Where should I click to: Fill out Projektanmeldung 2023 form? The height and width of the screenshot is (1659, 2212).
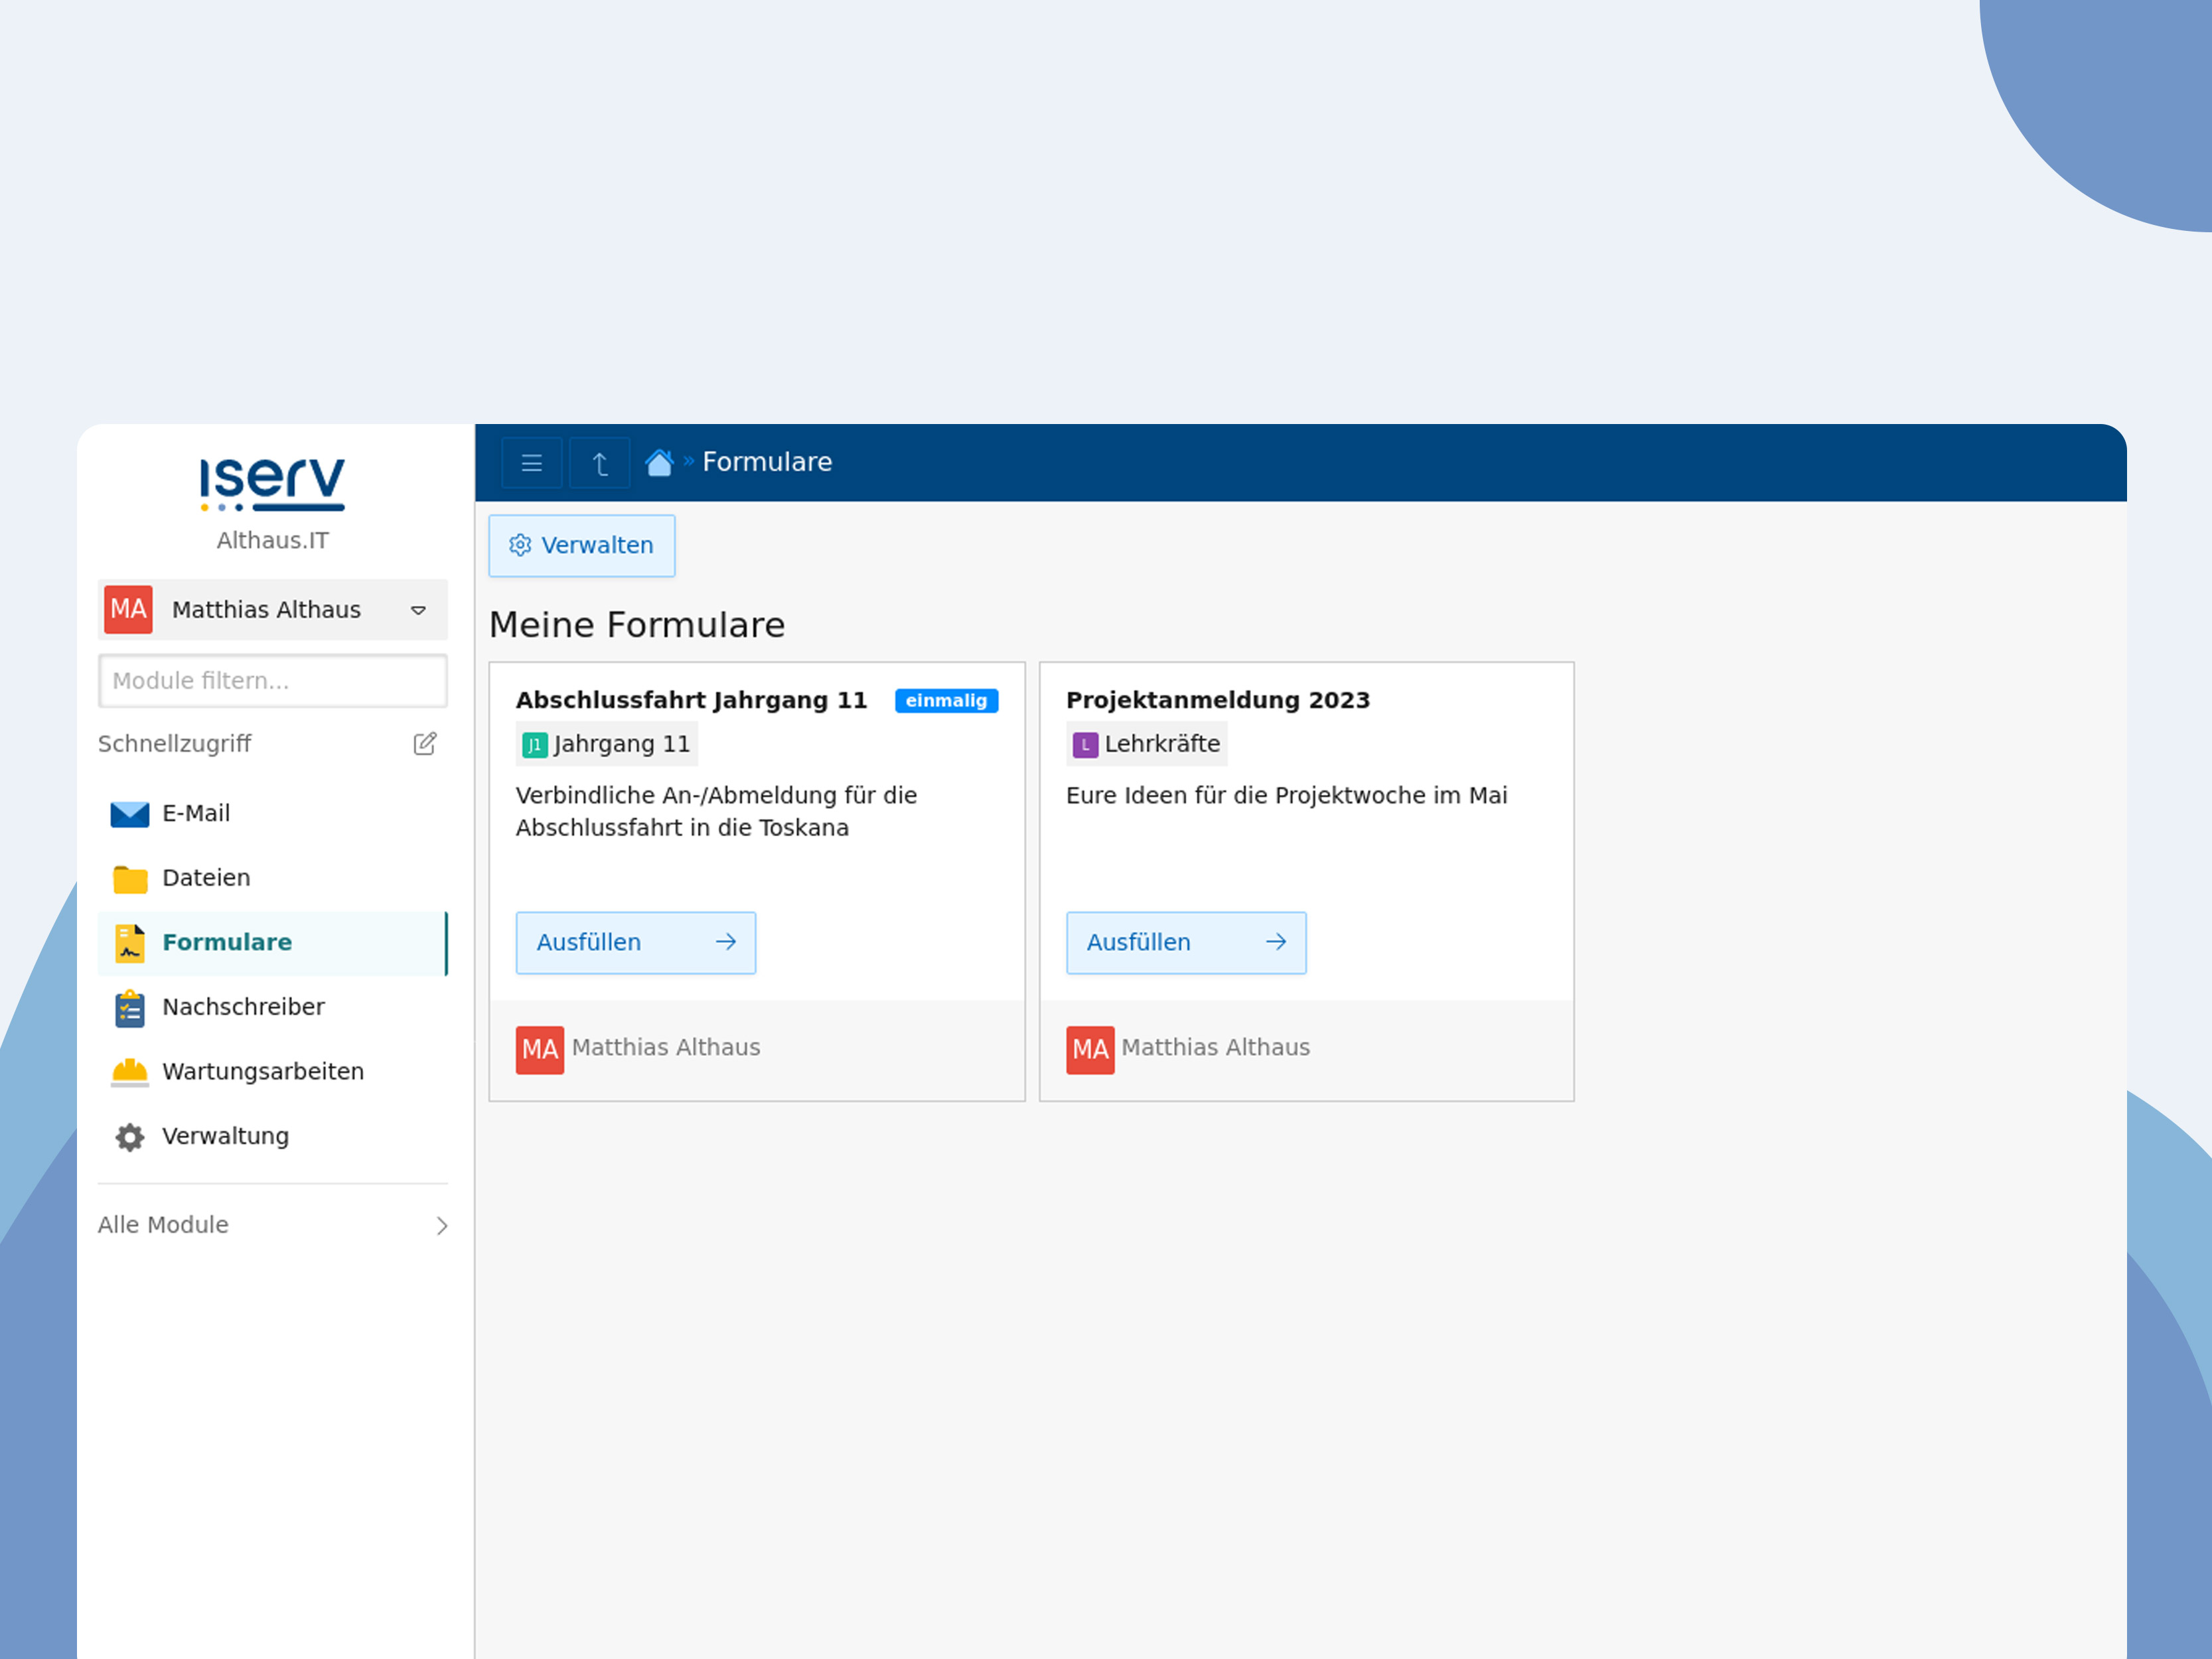1186,943
